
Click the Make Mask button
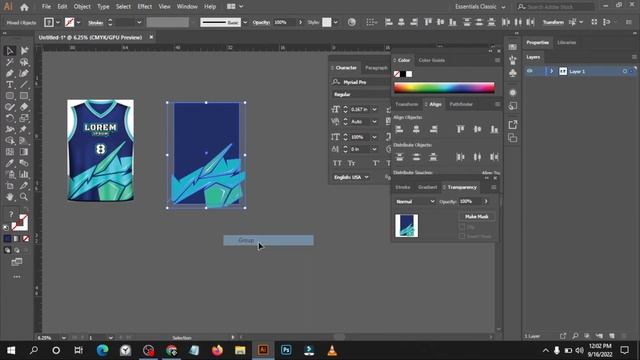pos(477,217)
